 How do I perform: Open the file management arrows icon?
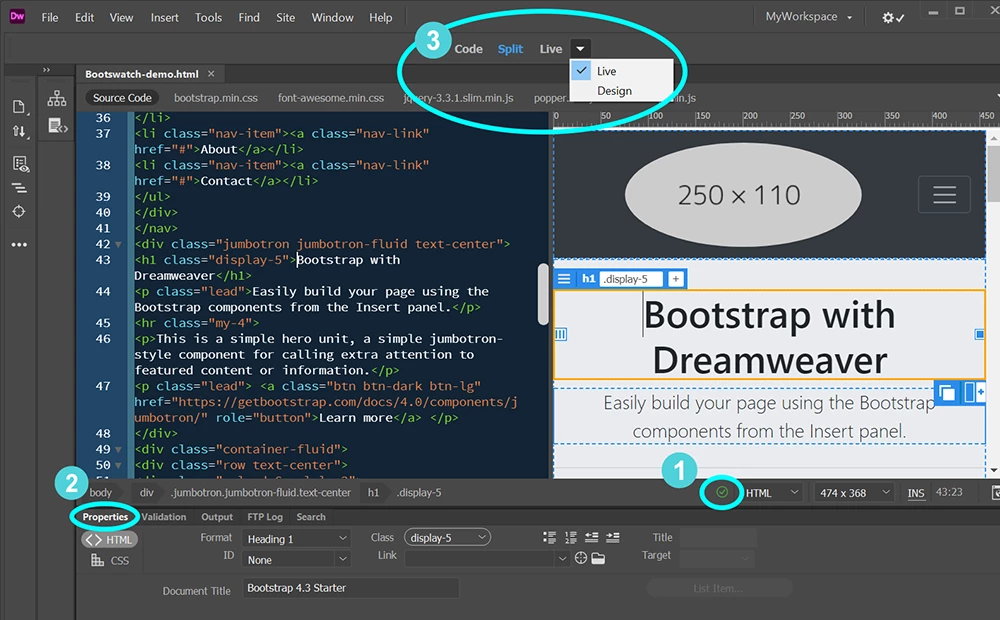click(x=19, y=131)
